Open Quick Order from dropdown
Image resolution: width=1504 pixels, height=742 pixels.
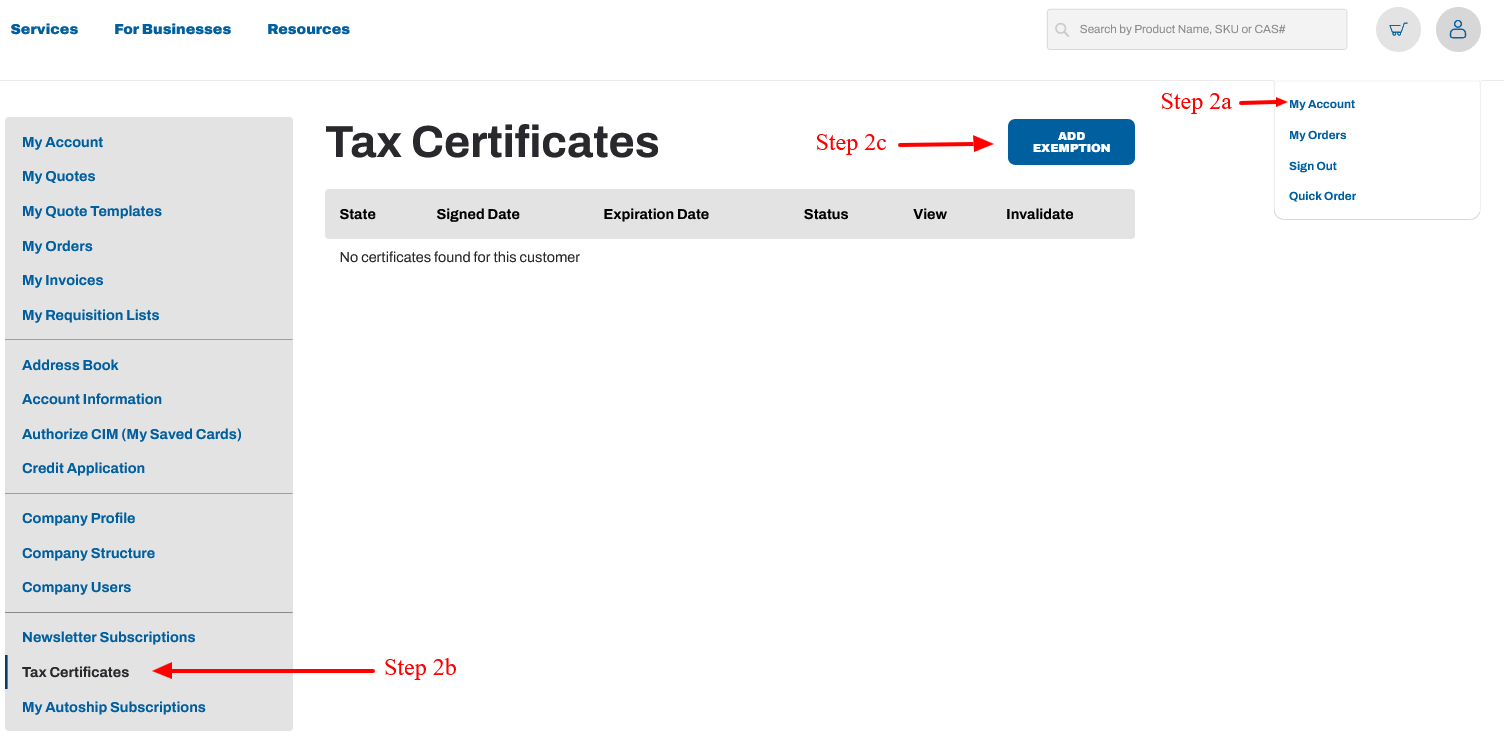1322,196
